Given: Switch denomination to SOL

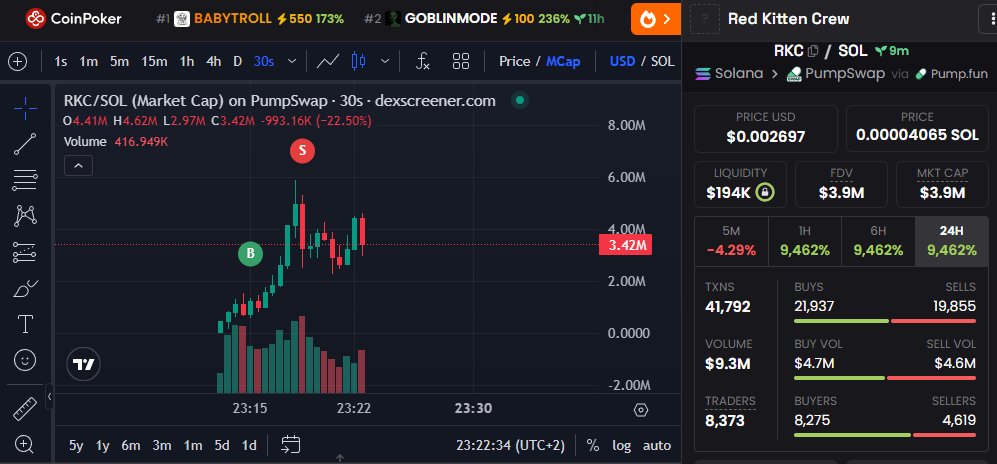Looking at the screenshot, I should [663, 62].
